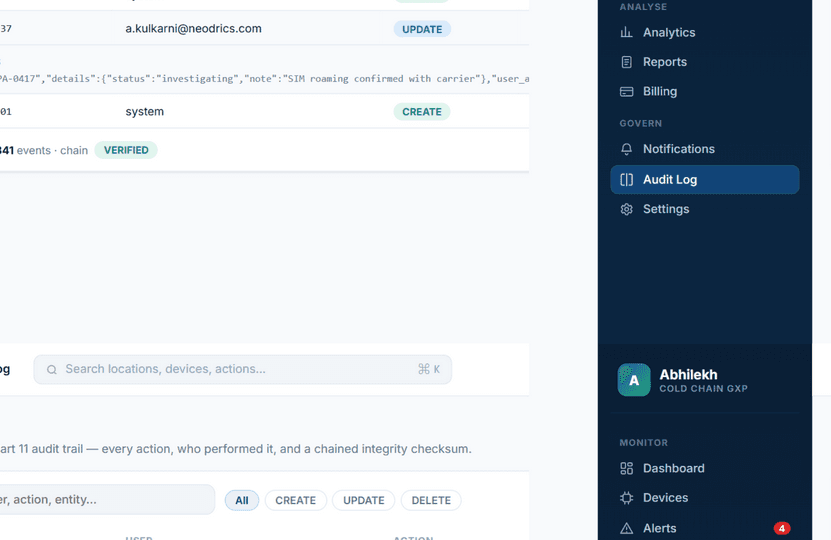The image size is (831, 540).
Task: Open the Devices page
Action: pos(704,498)
